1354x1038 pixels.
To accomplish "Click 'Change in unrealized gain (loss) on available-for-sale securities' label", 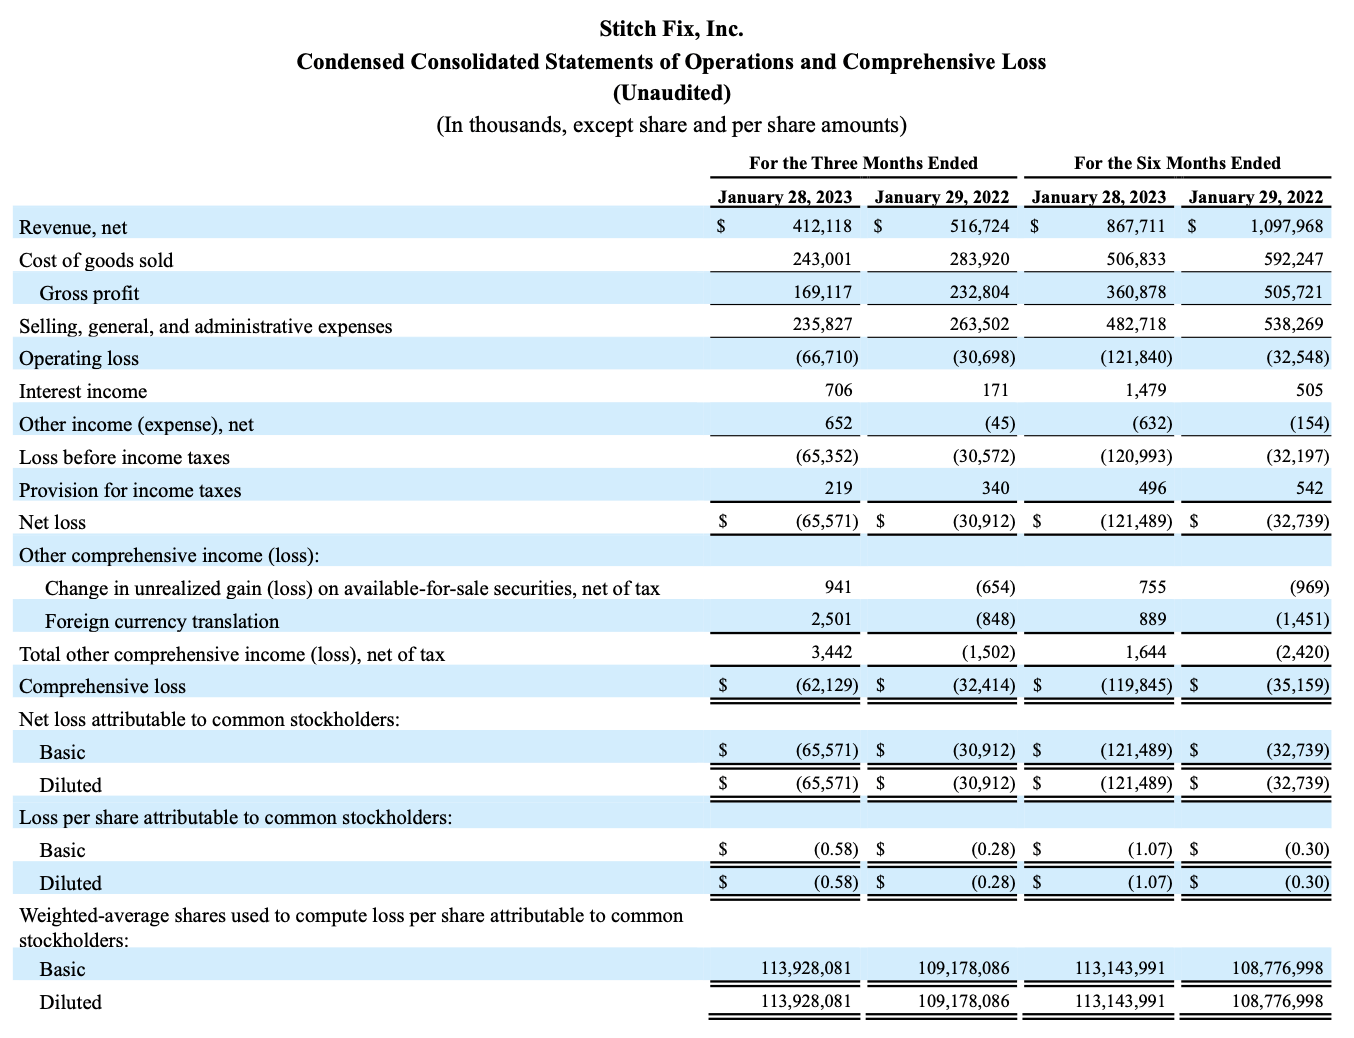I will click(x=352, y=588).
